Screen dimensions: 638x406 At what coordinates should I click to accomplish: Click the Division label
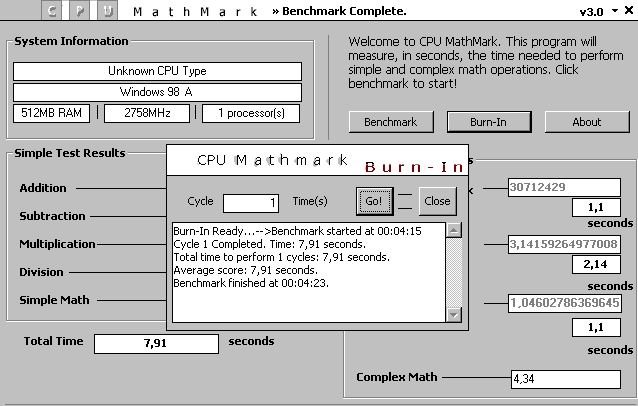click(41, 272)
